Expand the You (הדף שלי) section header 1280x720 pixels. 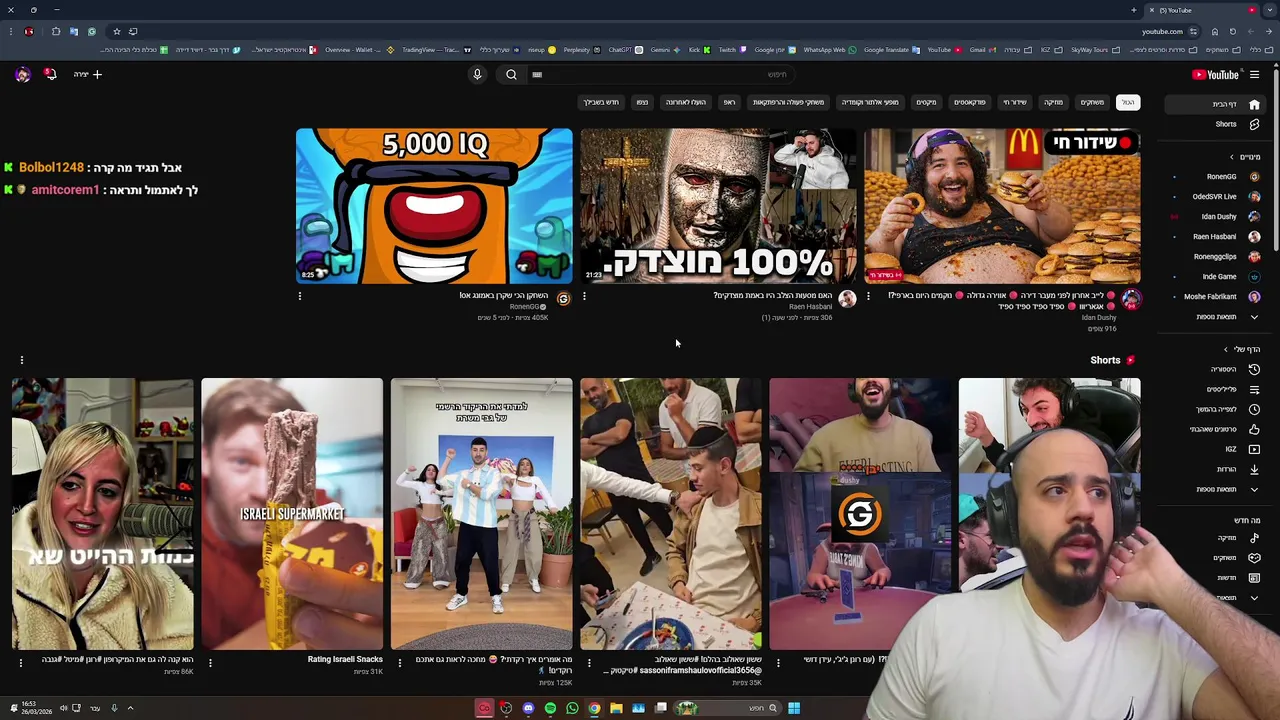click(x=1243, y=349)
